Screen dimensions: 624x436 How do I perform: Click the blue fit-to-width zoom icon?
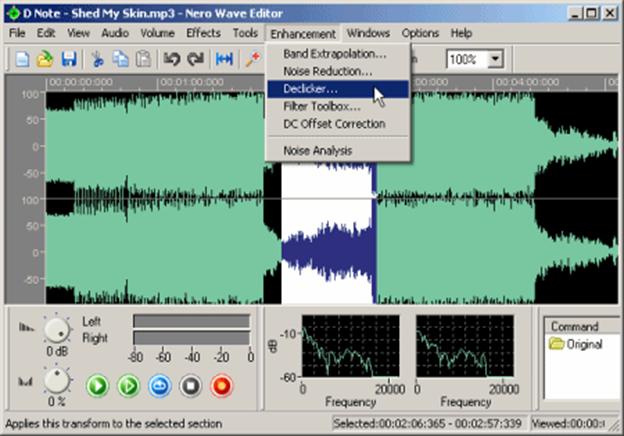click(224, 59)
